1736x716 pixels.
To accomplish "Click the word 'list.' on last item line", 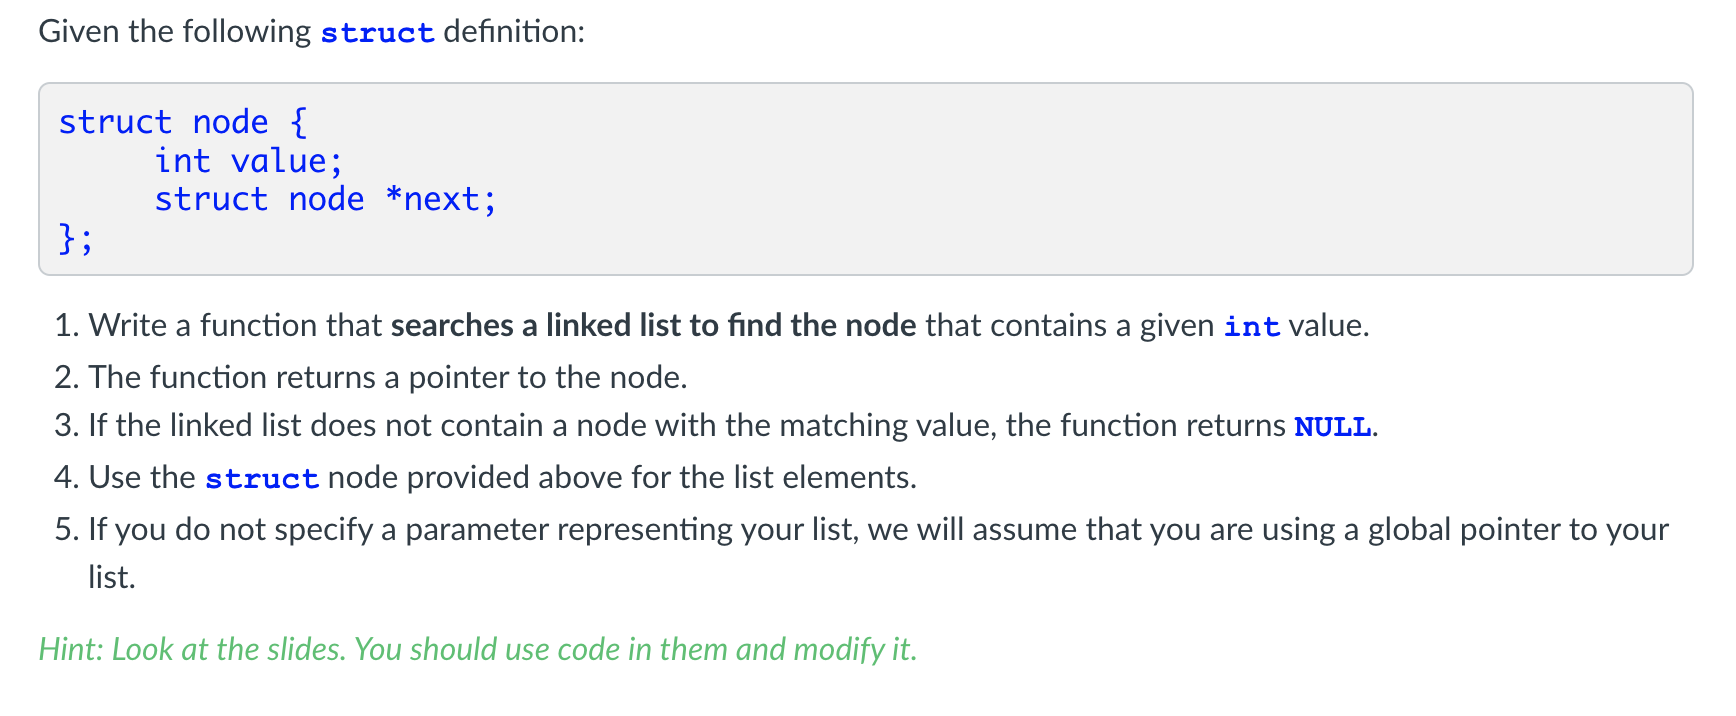I will [x=112, y=578].
